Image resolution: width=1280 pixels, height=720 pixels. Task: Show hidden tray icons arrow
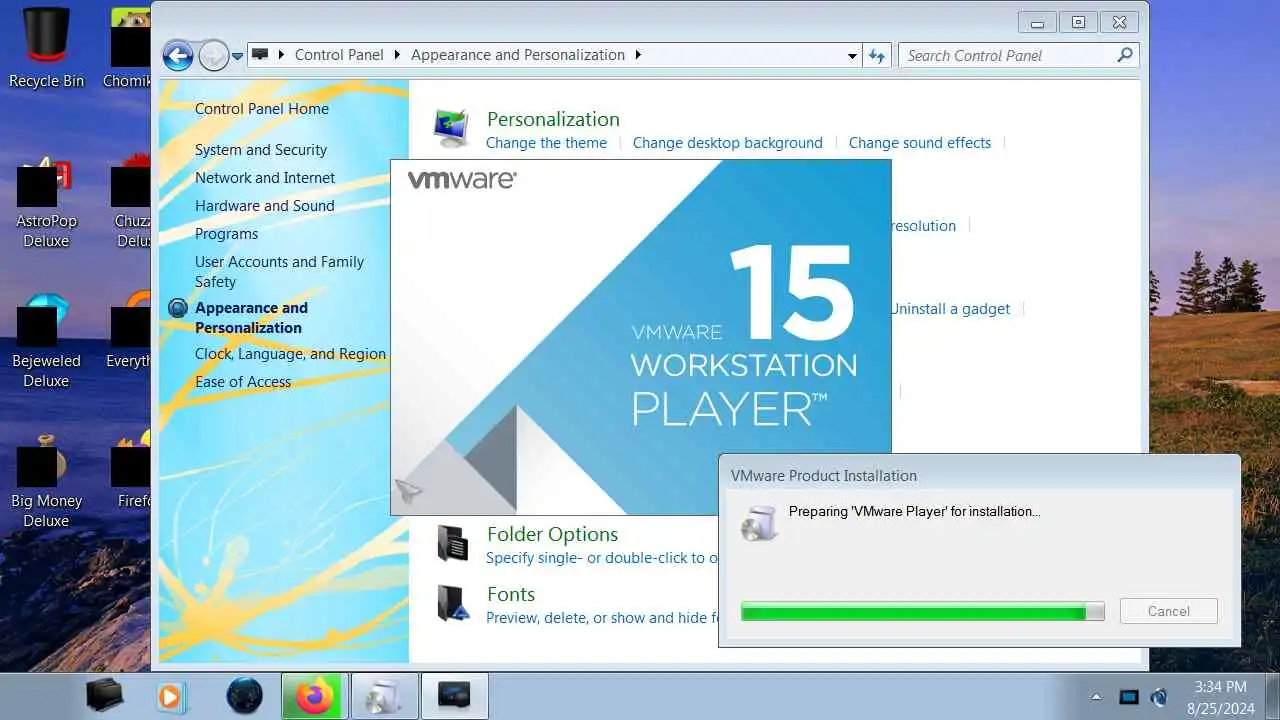pyautogui.click(x=1096, y=697)
